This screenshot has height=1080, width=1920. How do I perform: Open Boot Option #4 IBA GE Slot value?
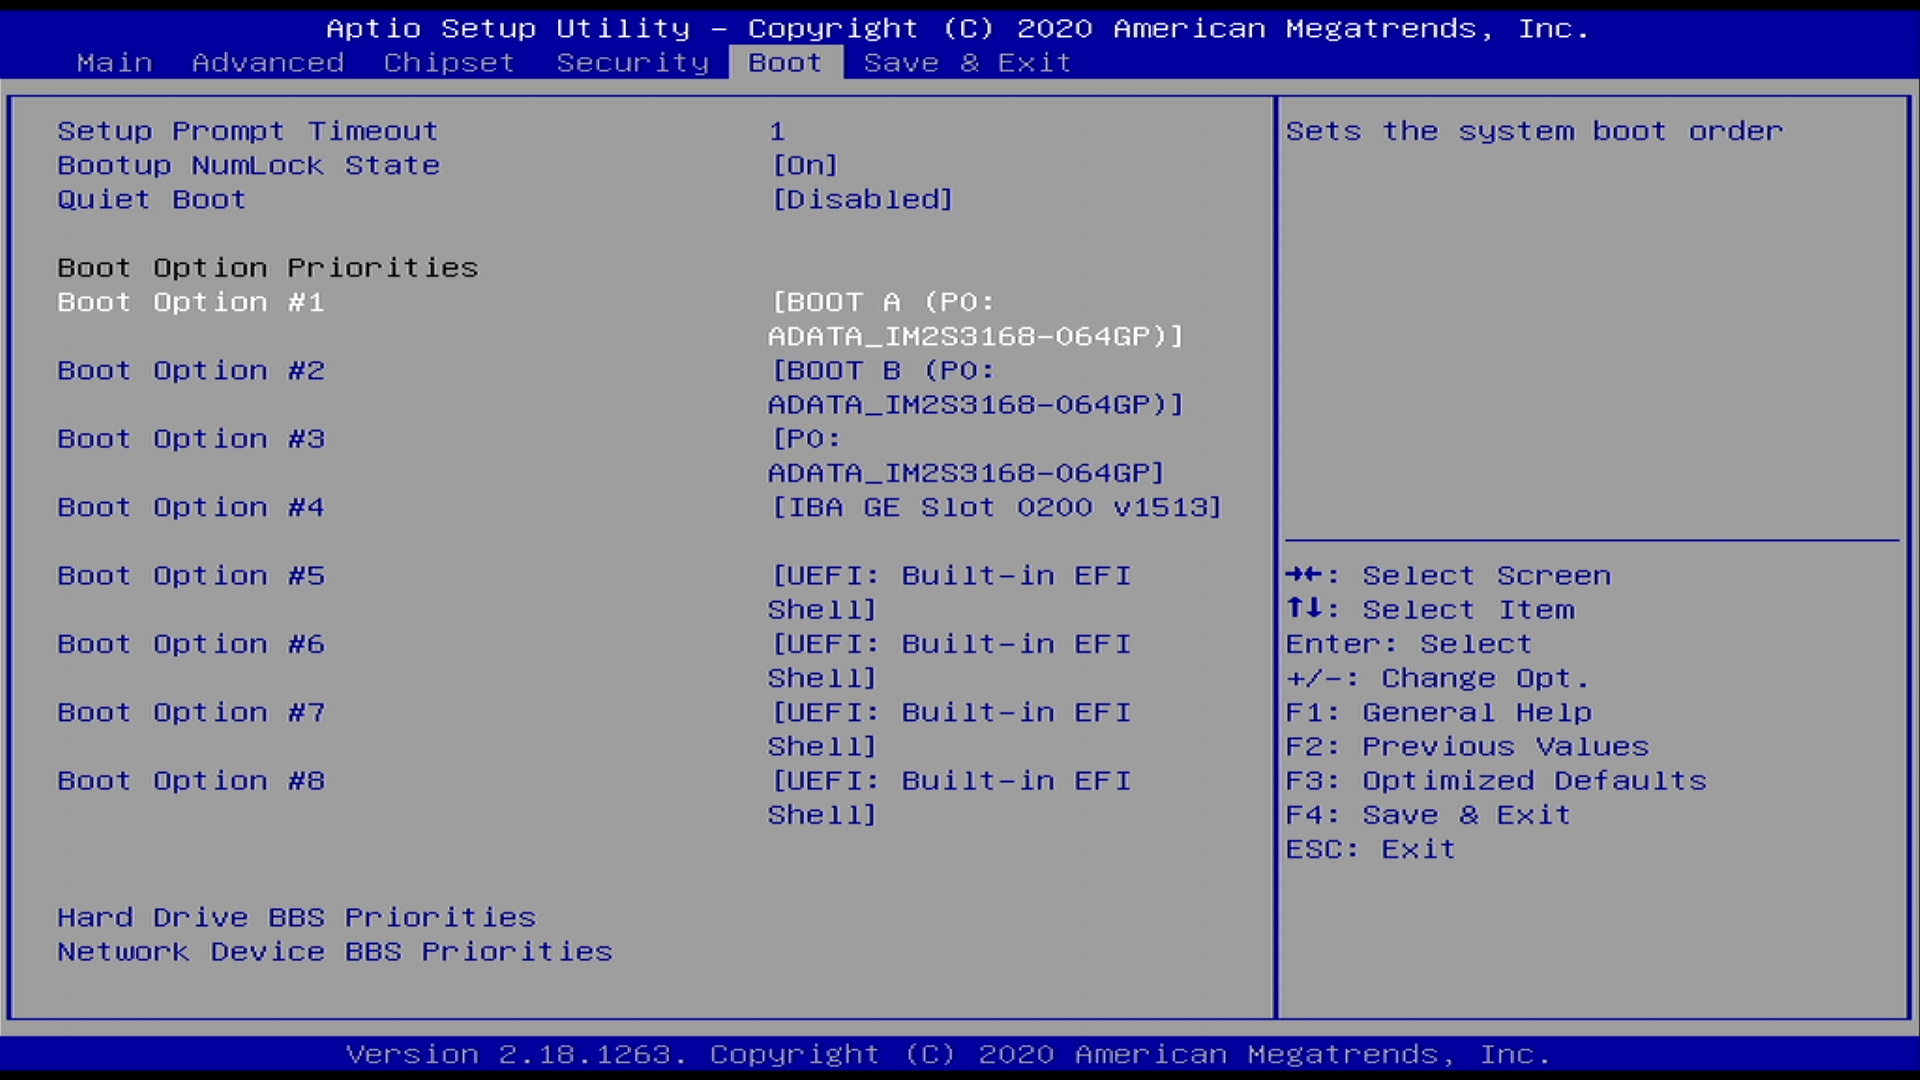pos(997,508)
